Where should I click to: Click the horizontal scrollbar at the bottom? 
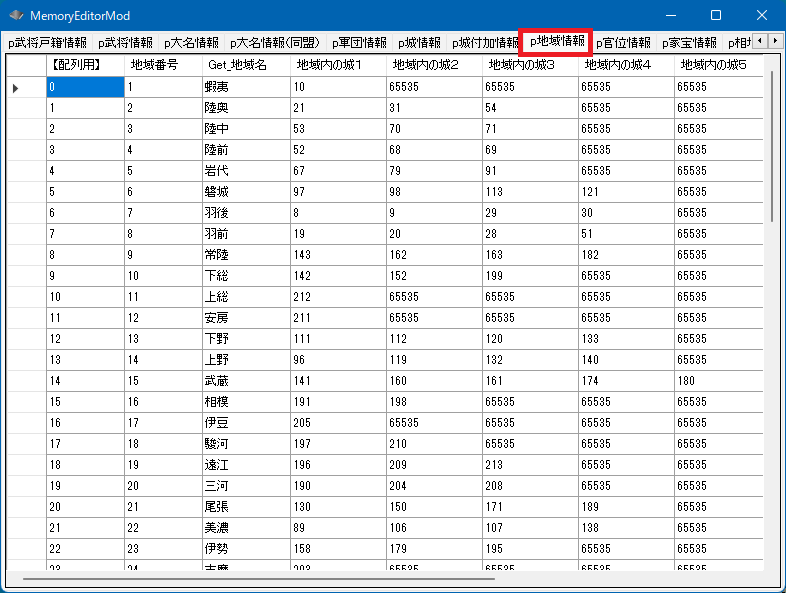(258, 578)
